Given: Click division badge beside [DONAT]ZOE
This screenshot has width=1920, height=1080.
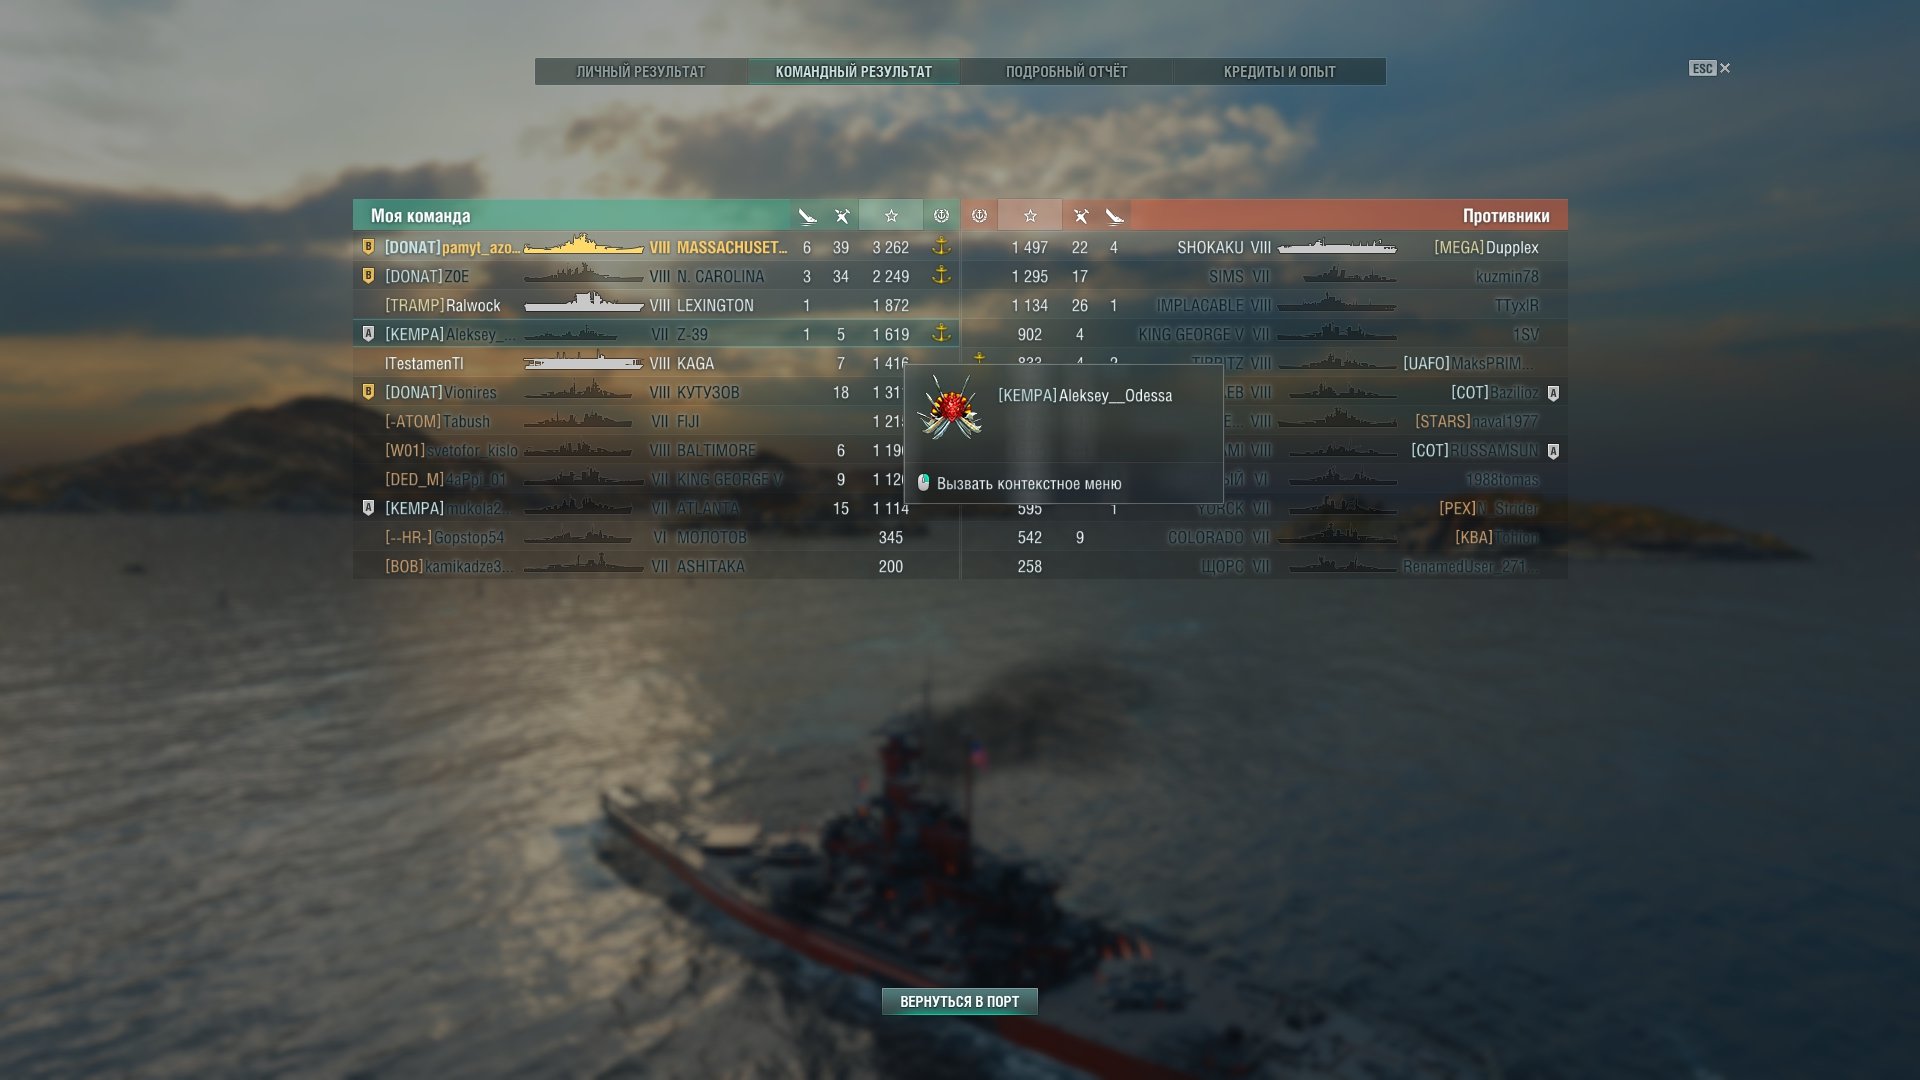Looking at the screenshot, I should pyautogui.click(x=368, y=276).
